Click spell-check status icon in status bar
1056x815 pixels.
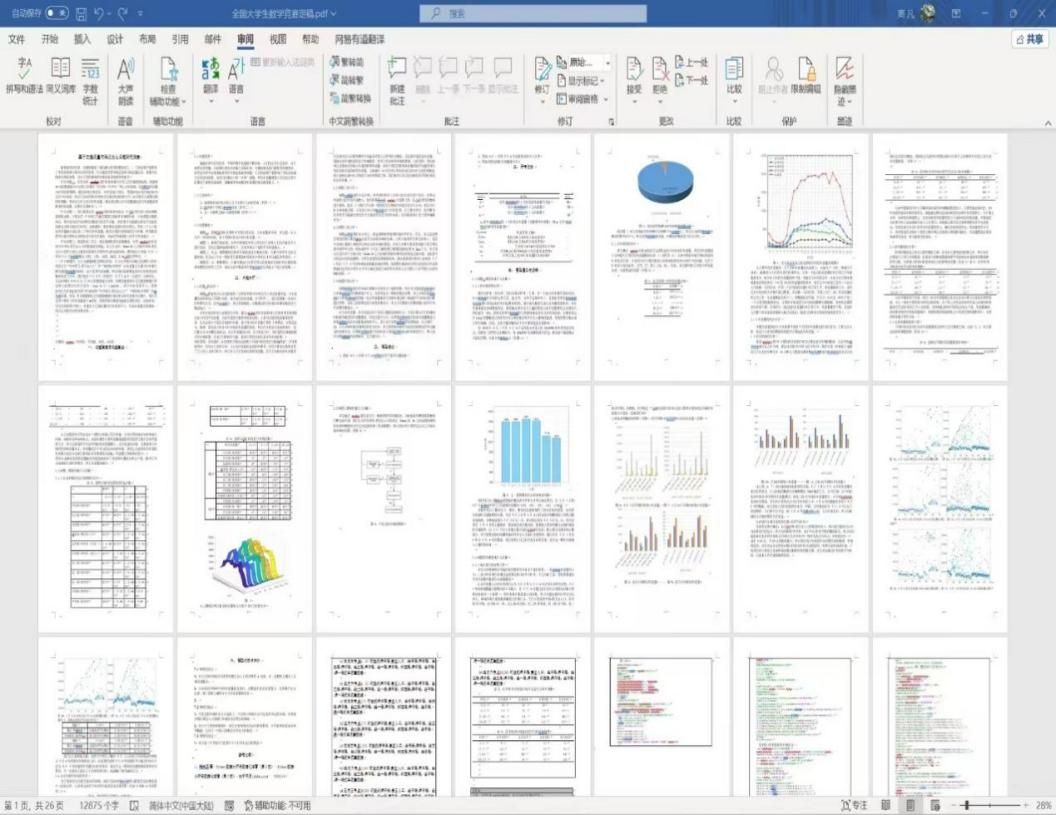(x=134, y=805)
